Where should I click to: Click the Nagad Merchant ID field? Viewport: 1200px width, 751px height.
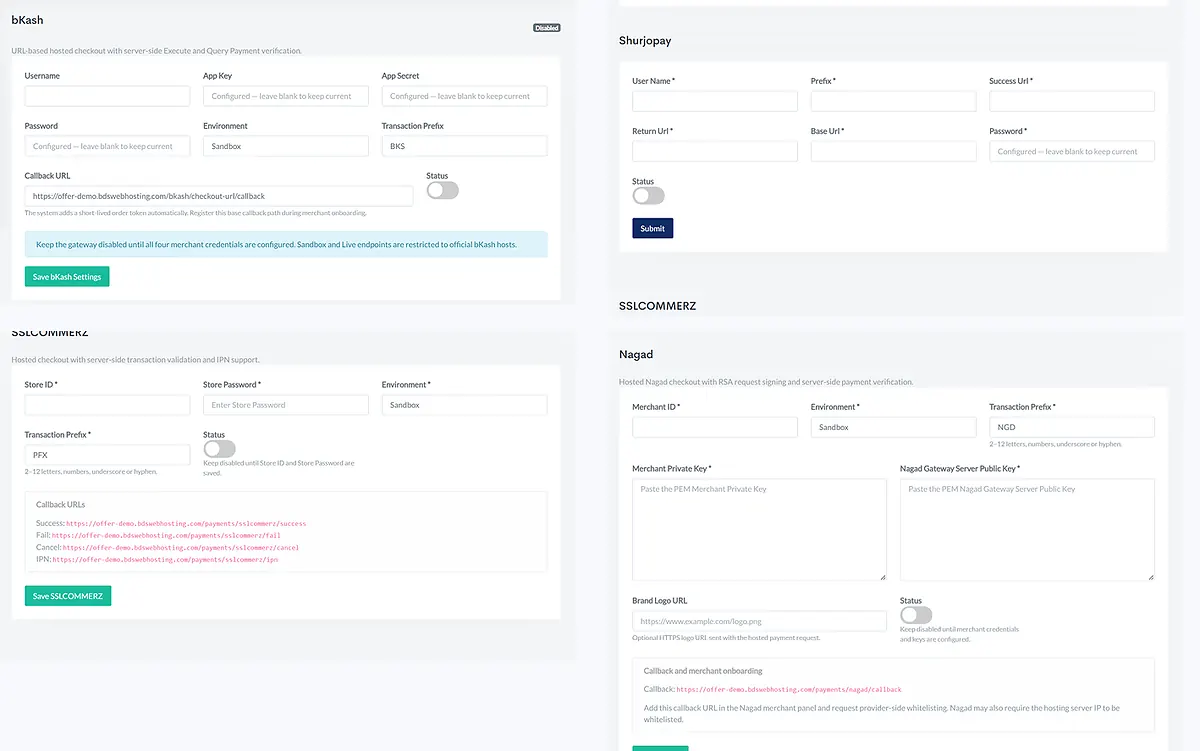715,427
